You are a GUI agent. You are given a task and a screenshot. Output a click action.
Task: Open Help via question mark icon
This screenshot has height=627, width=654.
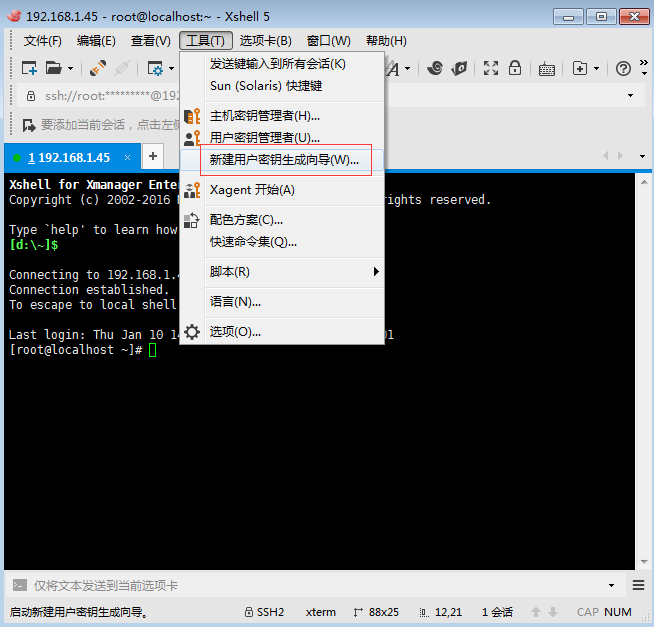click(x=623, y=68)
